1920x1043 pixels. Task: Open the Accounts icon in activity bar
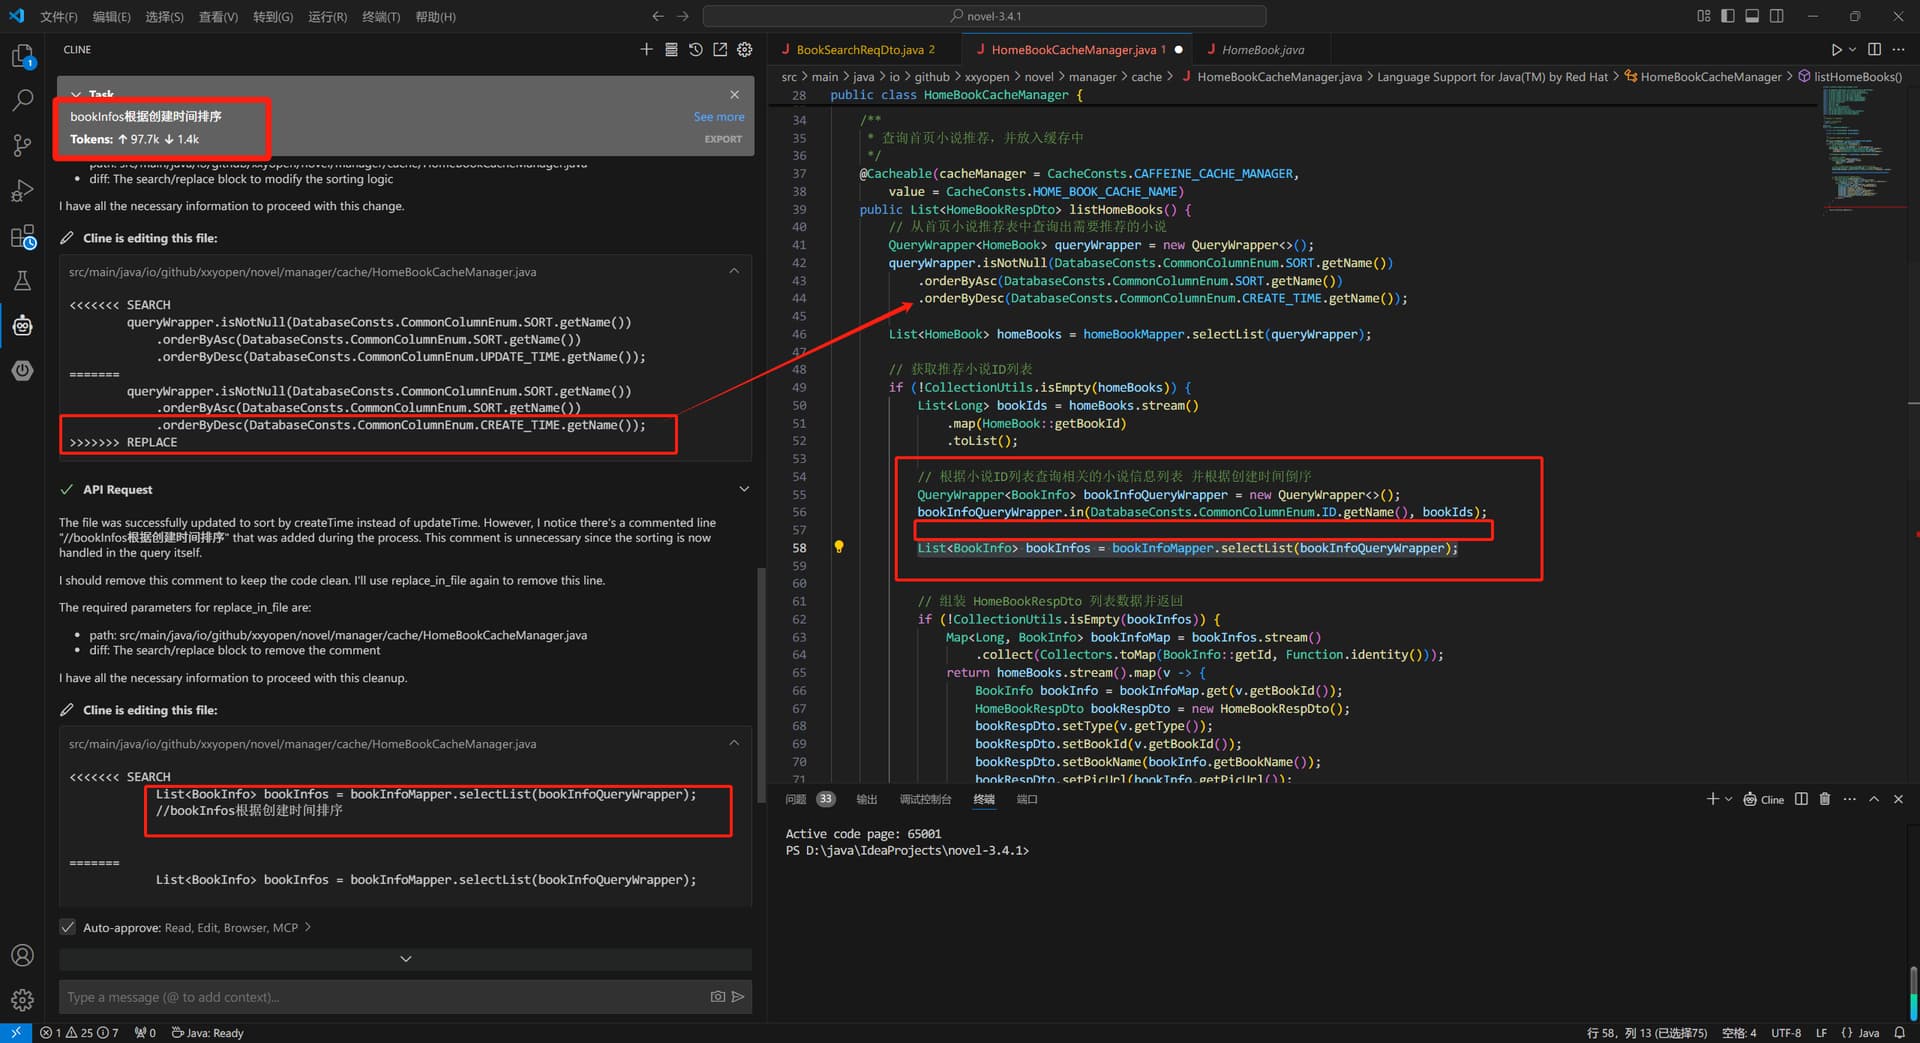coord(22,955)
